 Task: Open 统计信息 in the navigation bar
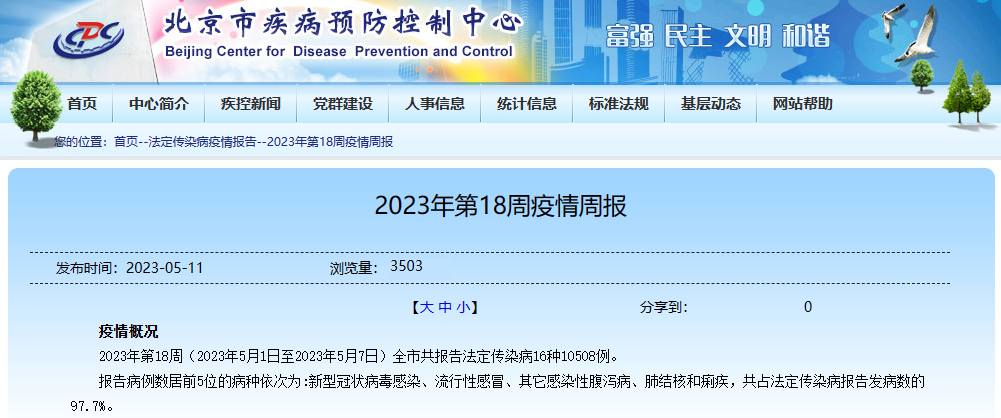tap(526, 103)
